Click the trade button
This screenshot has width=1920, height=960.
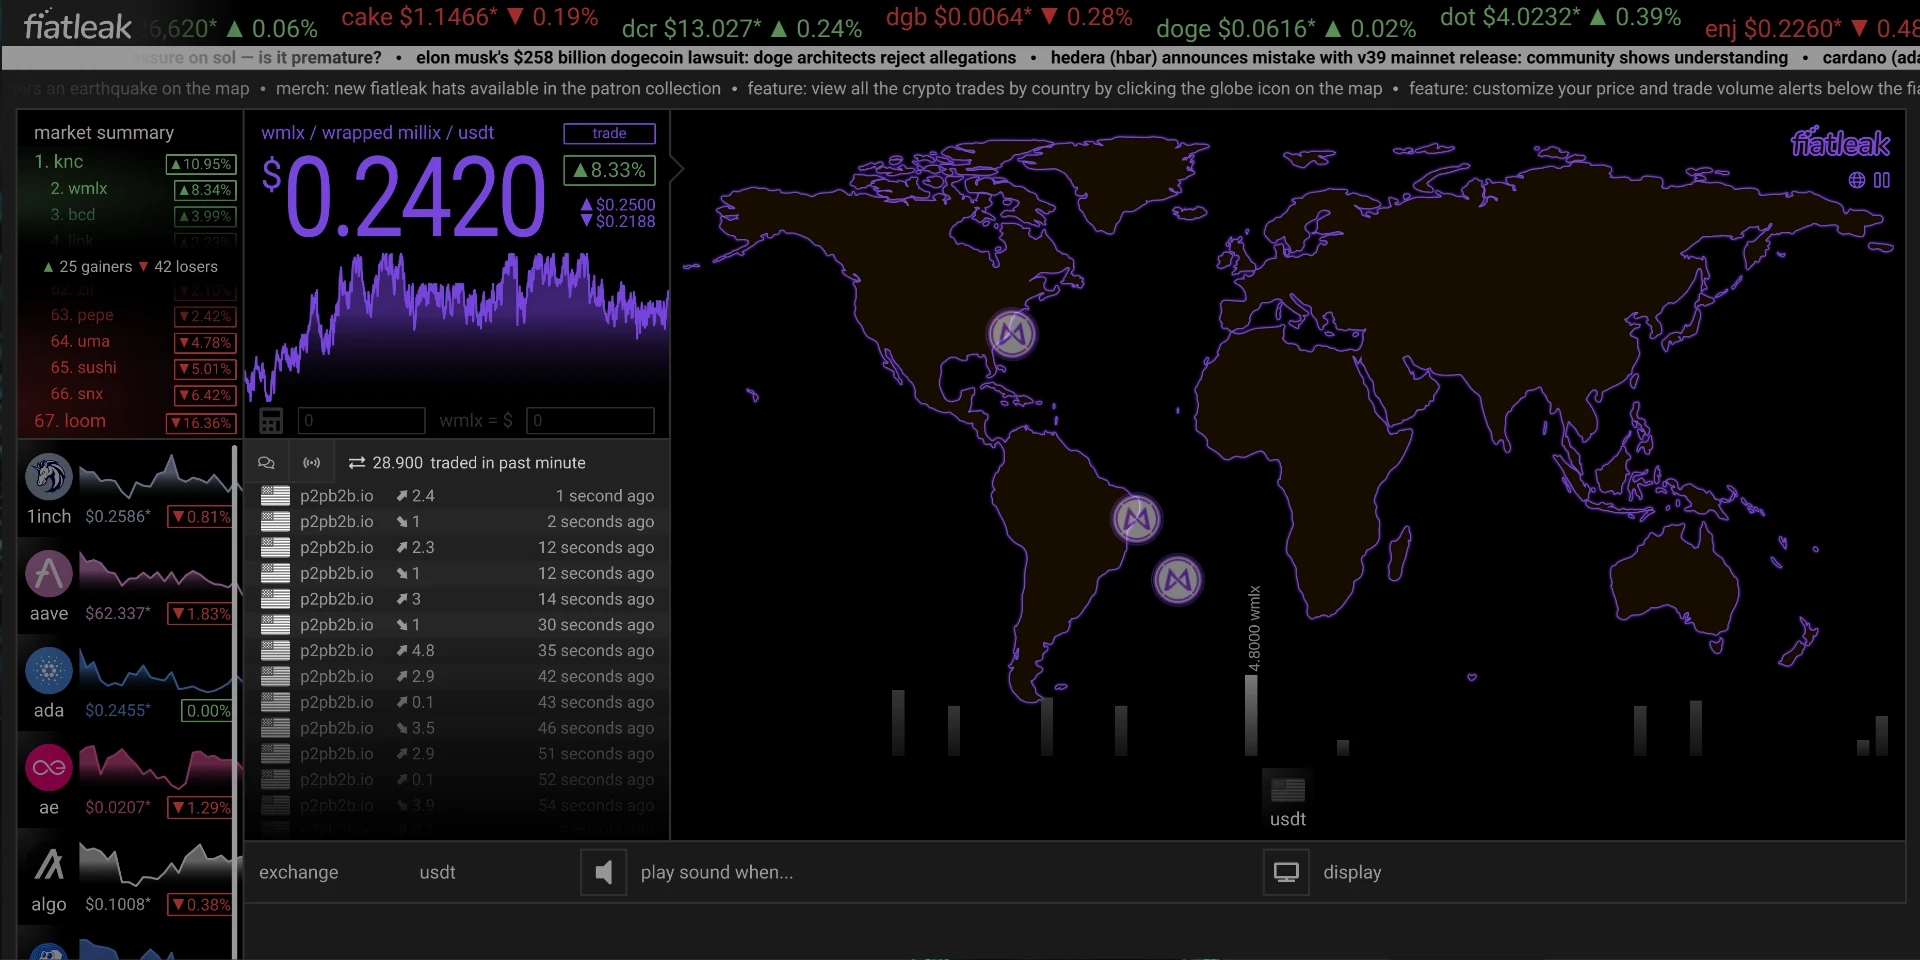pyautogui.click(x=609, y=133)
